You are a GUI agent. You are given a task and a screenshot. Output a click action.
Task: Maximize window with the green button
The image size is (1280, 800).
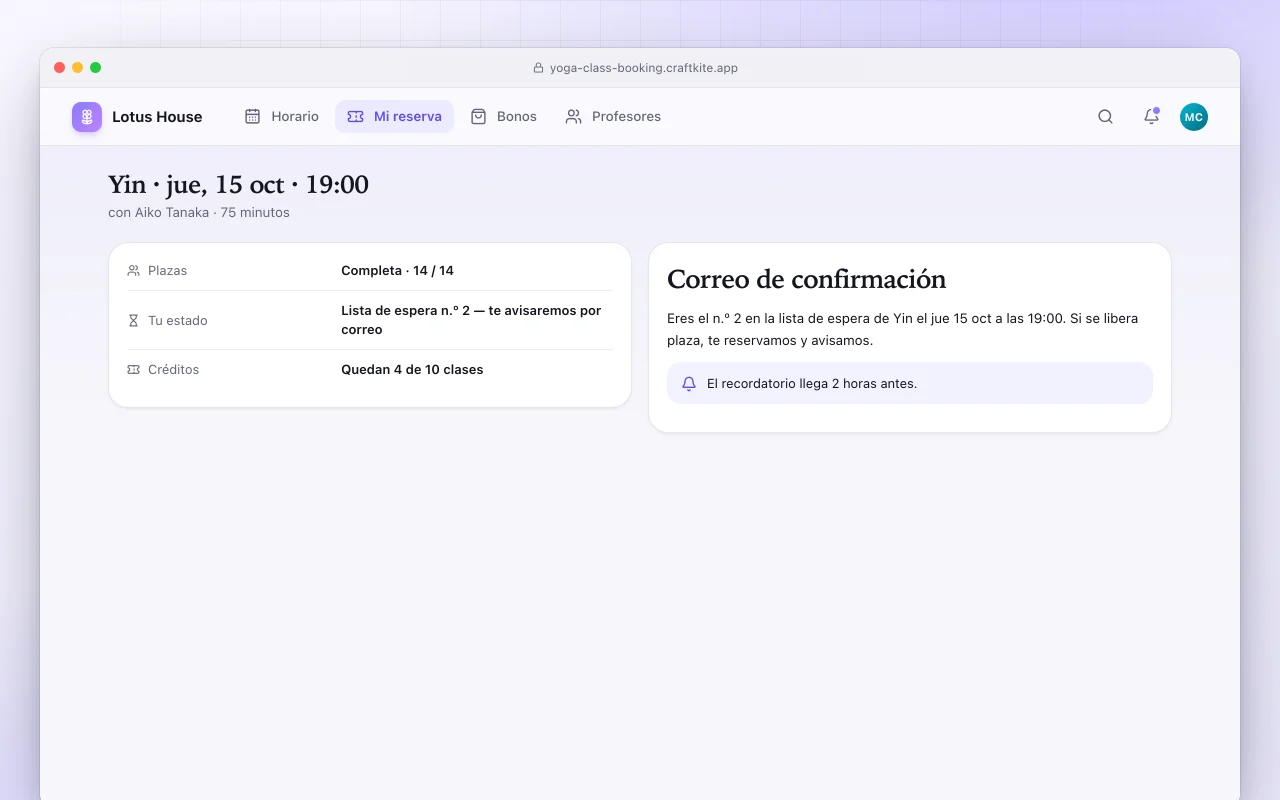coord(96,68)
